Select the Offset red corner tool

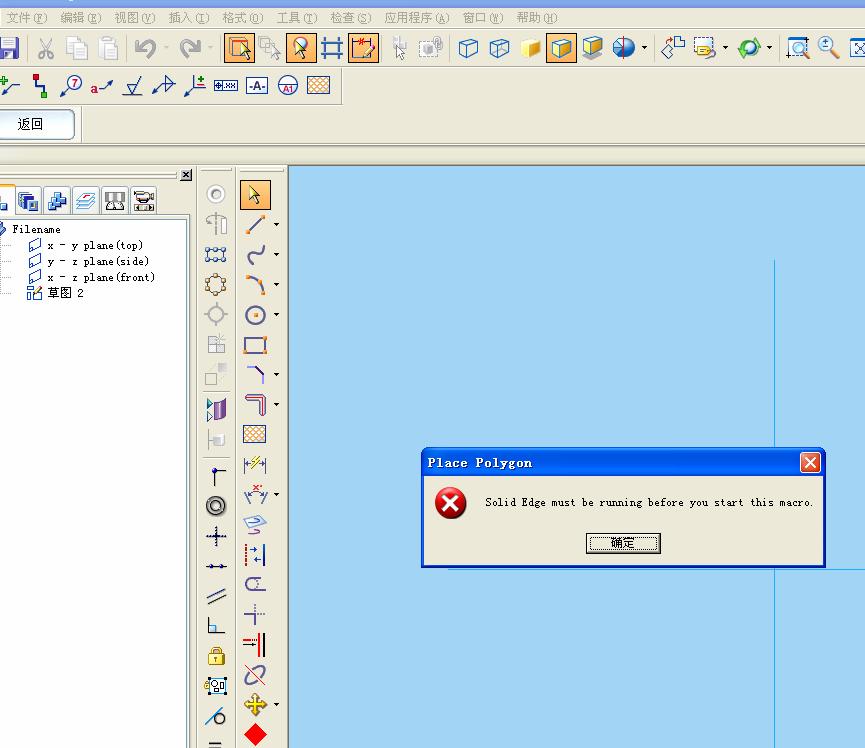point(255,404)
